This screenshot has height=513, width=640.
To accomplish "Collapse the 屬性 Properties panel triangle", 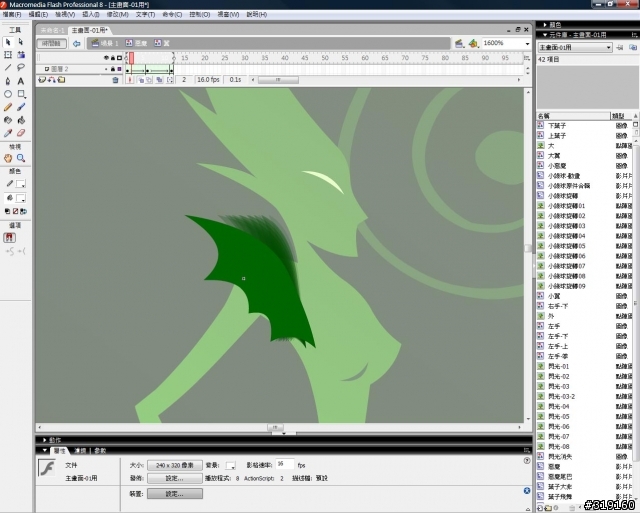I will tap(44, 451).
